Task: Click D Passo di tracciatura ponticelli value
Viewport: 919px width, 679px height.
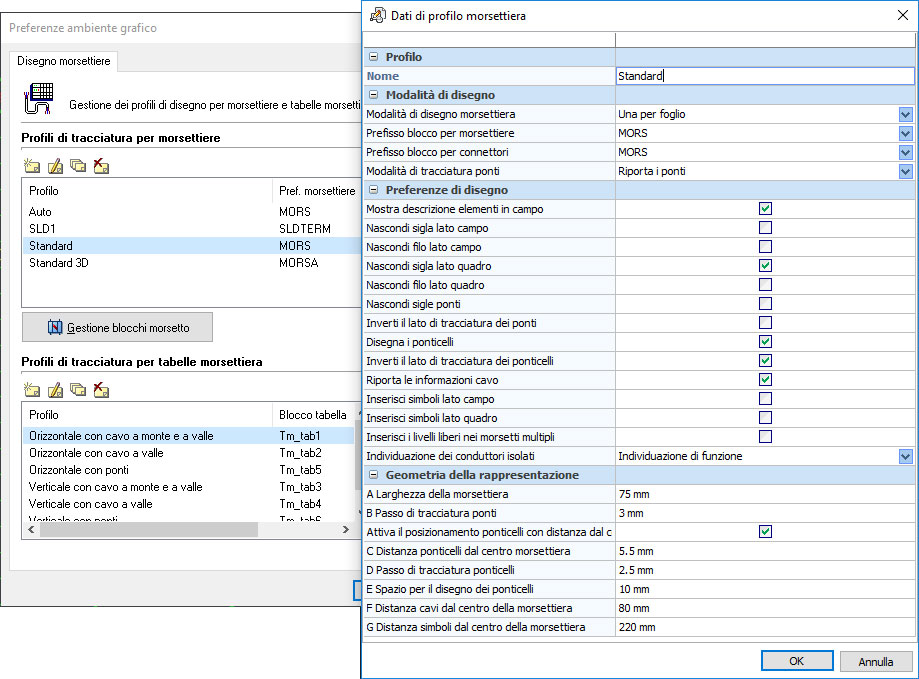Action: coord(765,570)
